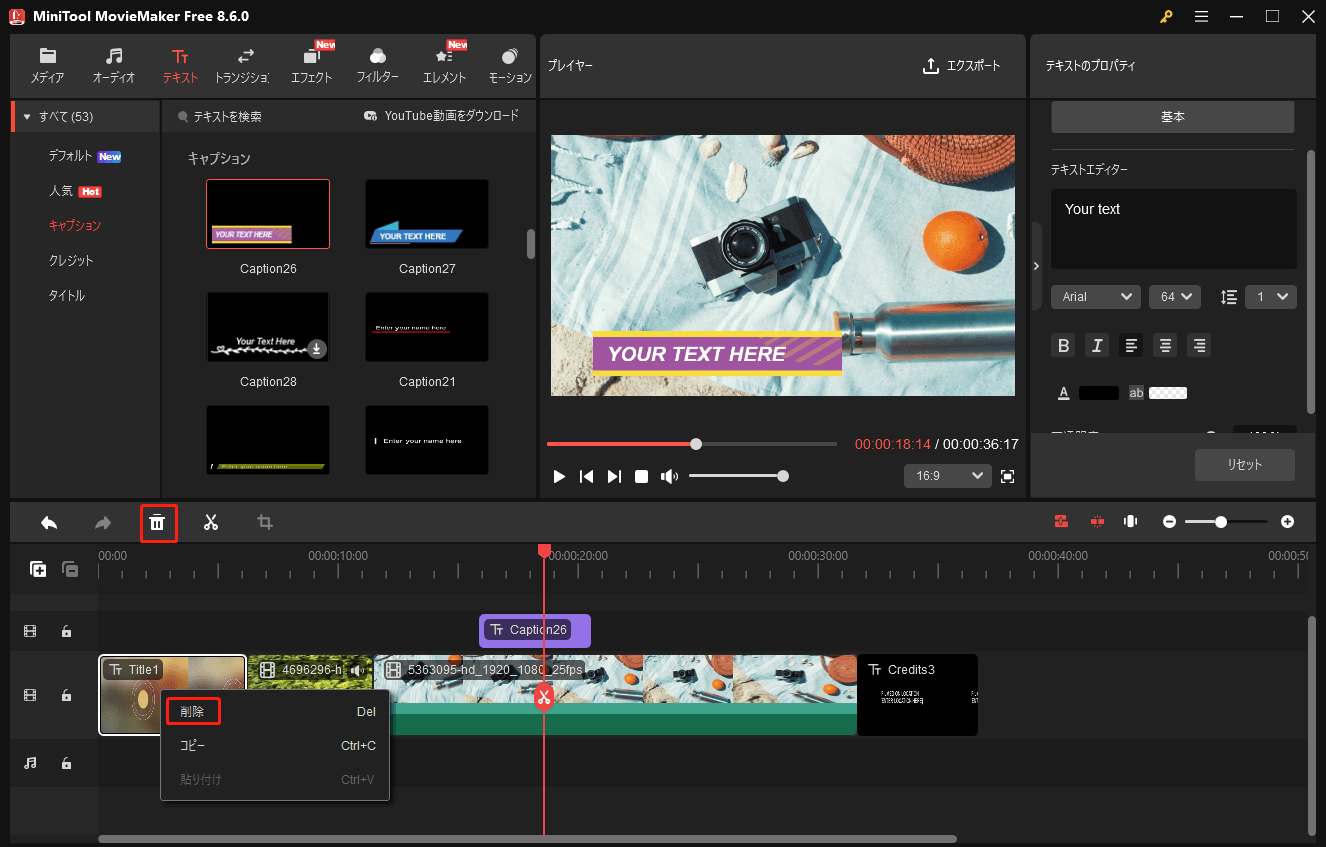This screenshot has height=847, width=1326.
Task: Open the モーション (Motion) panel
Action: click(x=509, y=66)
